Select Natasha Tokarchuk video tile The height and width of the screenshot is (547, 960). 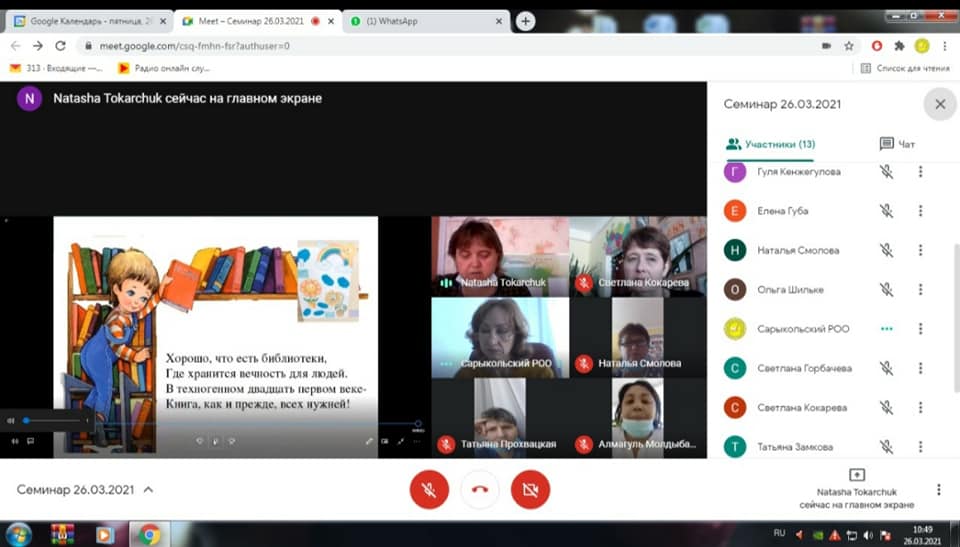(x=500, y=256)
